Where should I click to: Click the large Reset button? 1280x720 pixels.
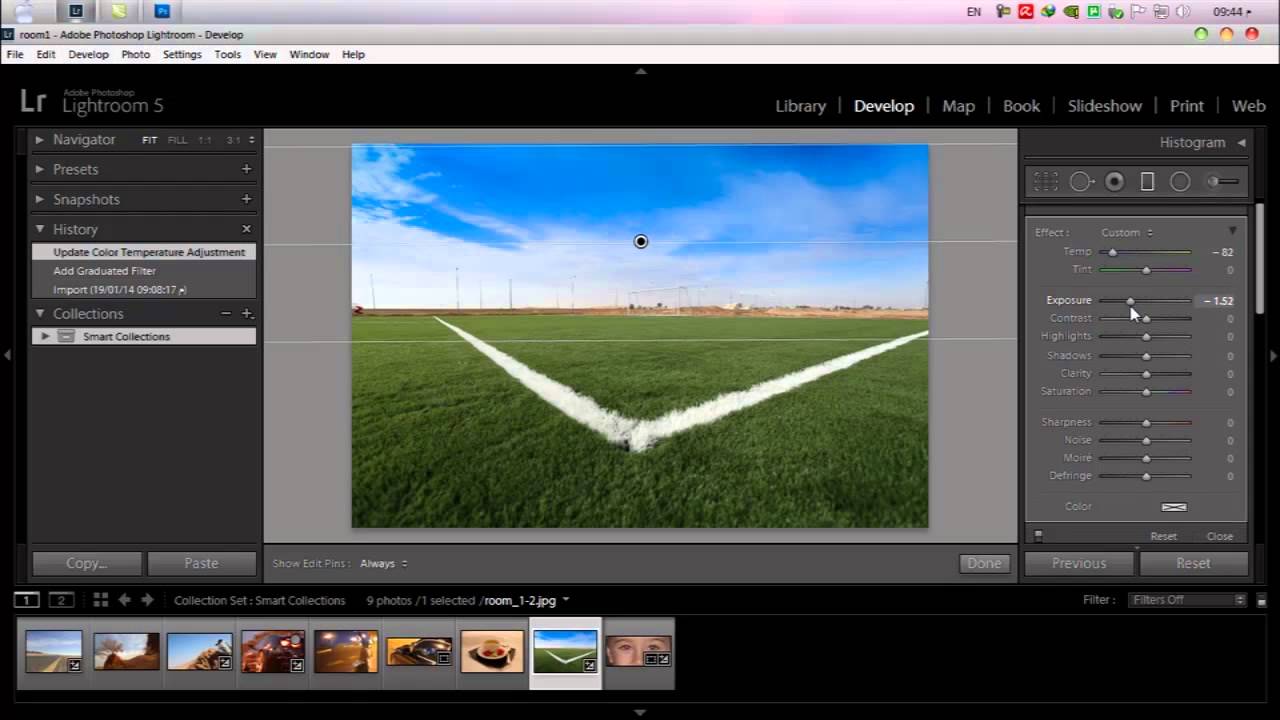(x=1193, y=564)
